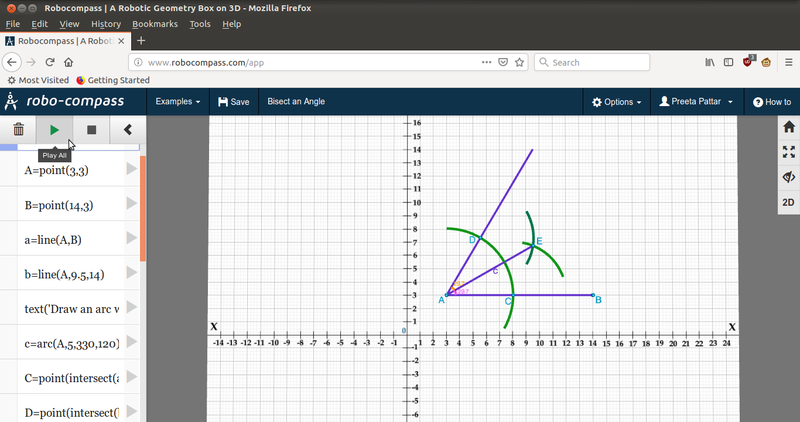Go to browser home page

click(x=68, y=62)
